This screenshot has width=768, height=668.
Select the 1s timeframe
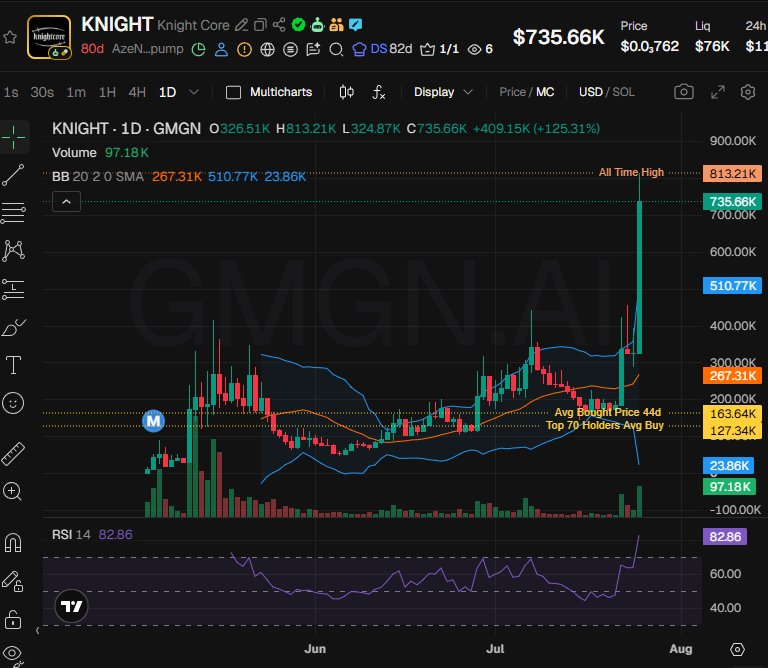(11, 92)
